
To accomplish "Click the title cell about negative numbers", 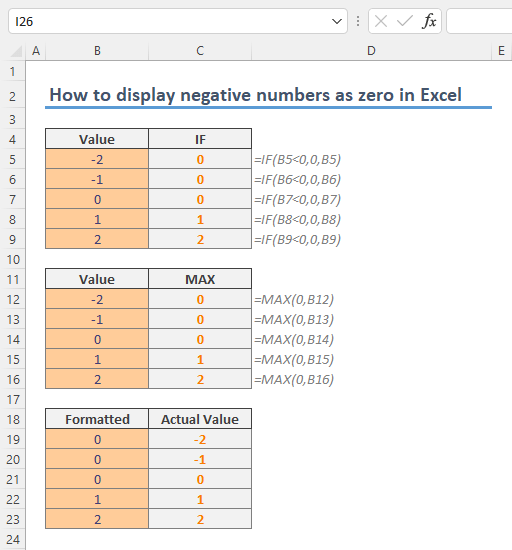I will point(255,95).
